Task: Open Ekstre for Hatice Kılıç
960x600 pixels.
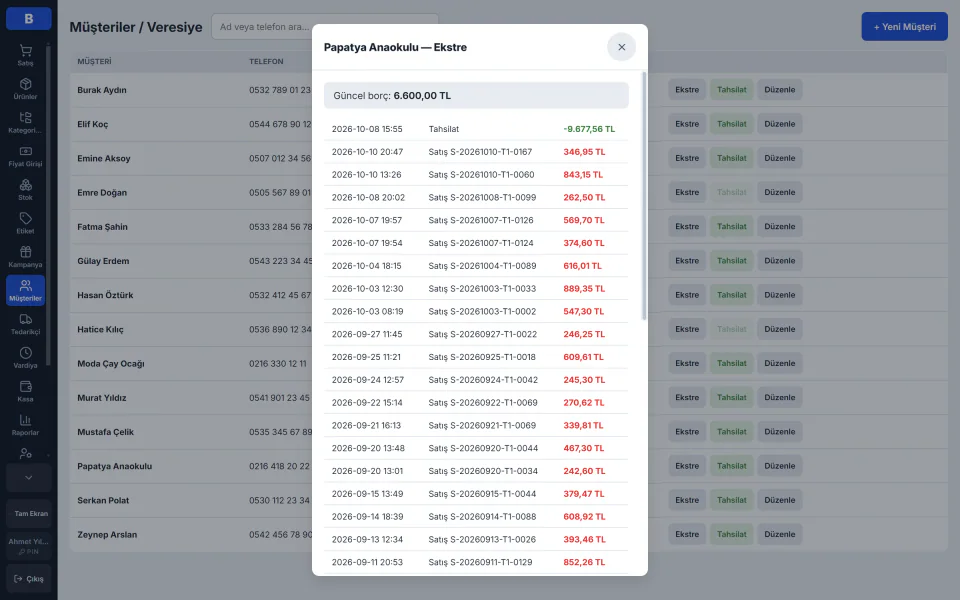Action: 687,329
